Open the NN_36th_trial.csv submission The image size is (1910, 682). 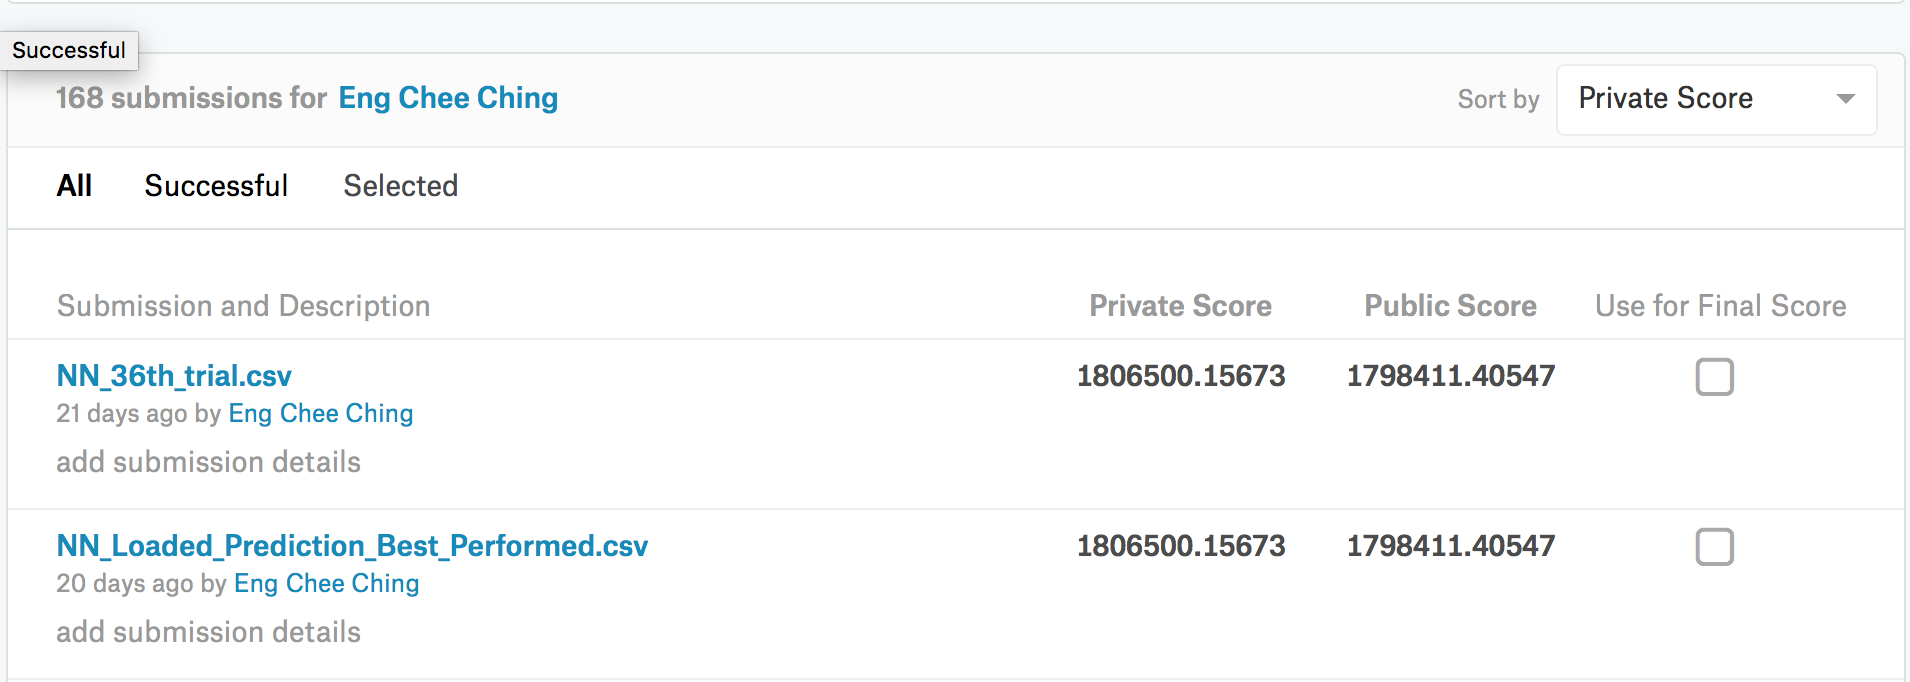(x=174, y=376)
